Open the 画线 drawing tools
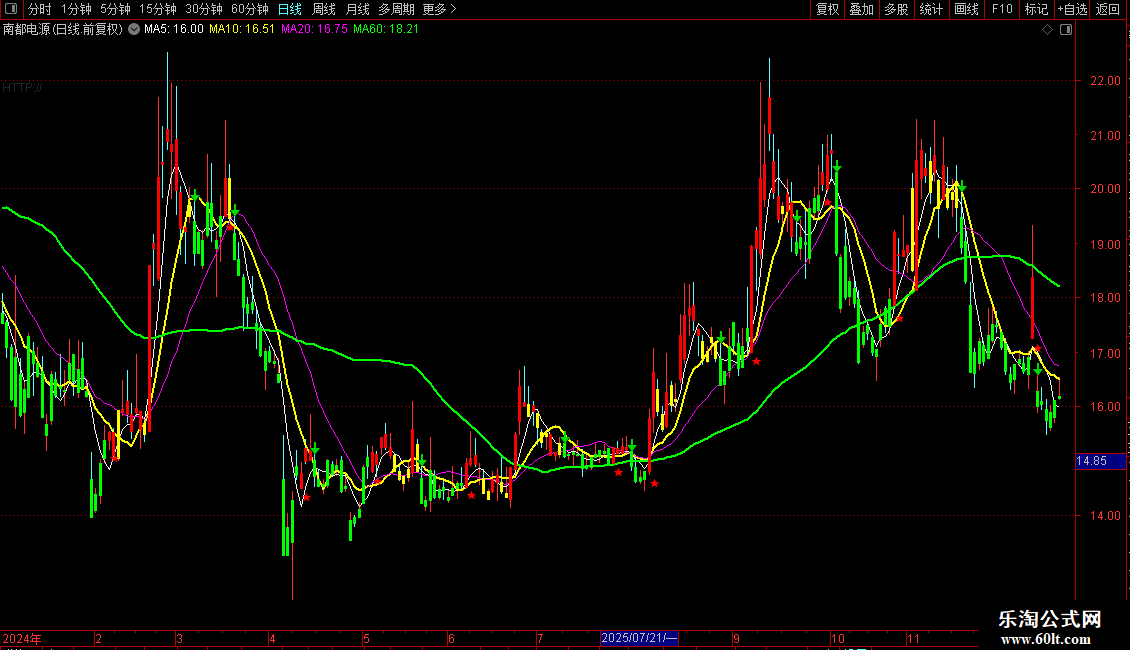Image resolution: width=1130 pixels, height=650 pixels. (x=966, y=9)
